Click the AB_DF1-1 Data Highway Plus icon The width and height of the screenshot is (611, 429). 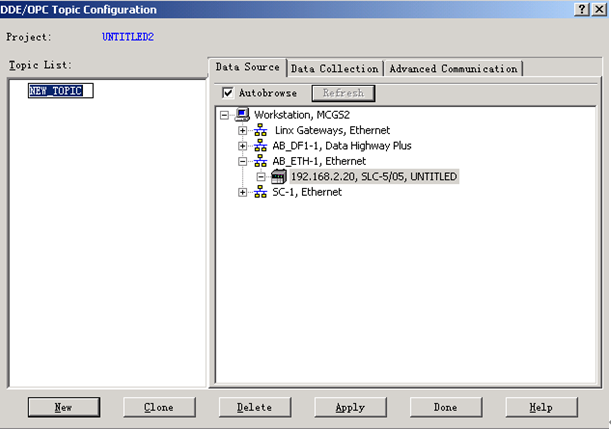(x=260, y=146)
